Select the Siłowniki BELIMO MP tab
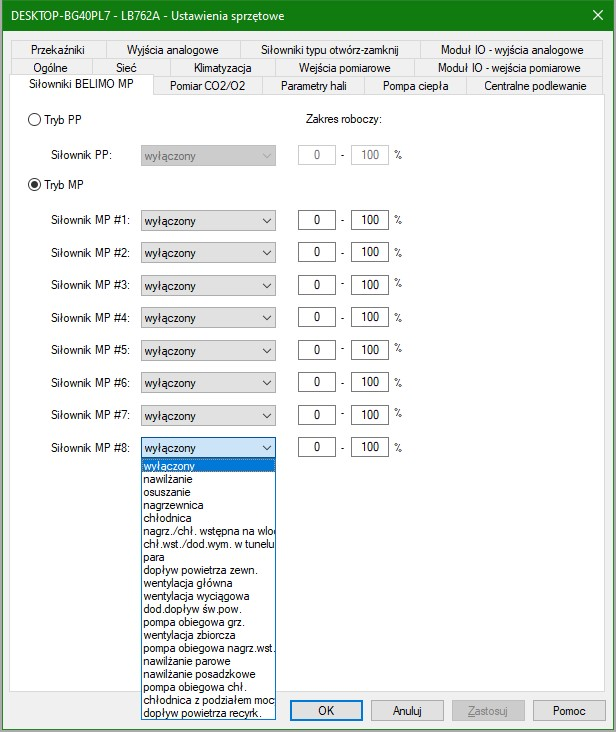Screen dimensions: 616x732 (81, 84)
